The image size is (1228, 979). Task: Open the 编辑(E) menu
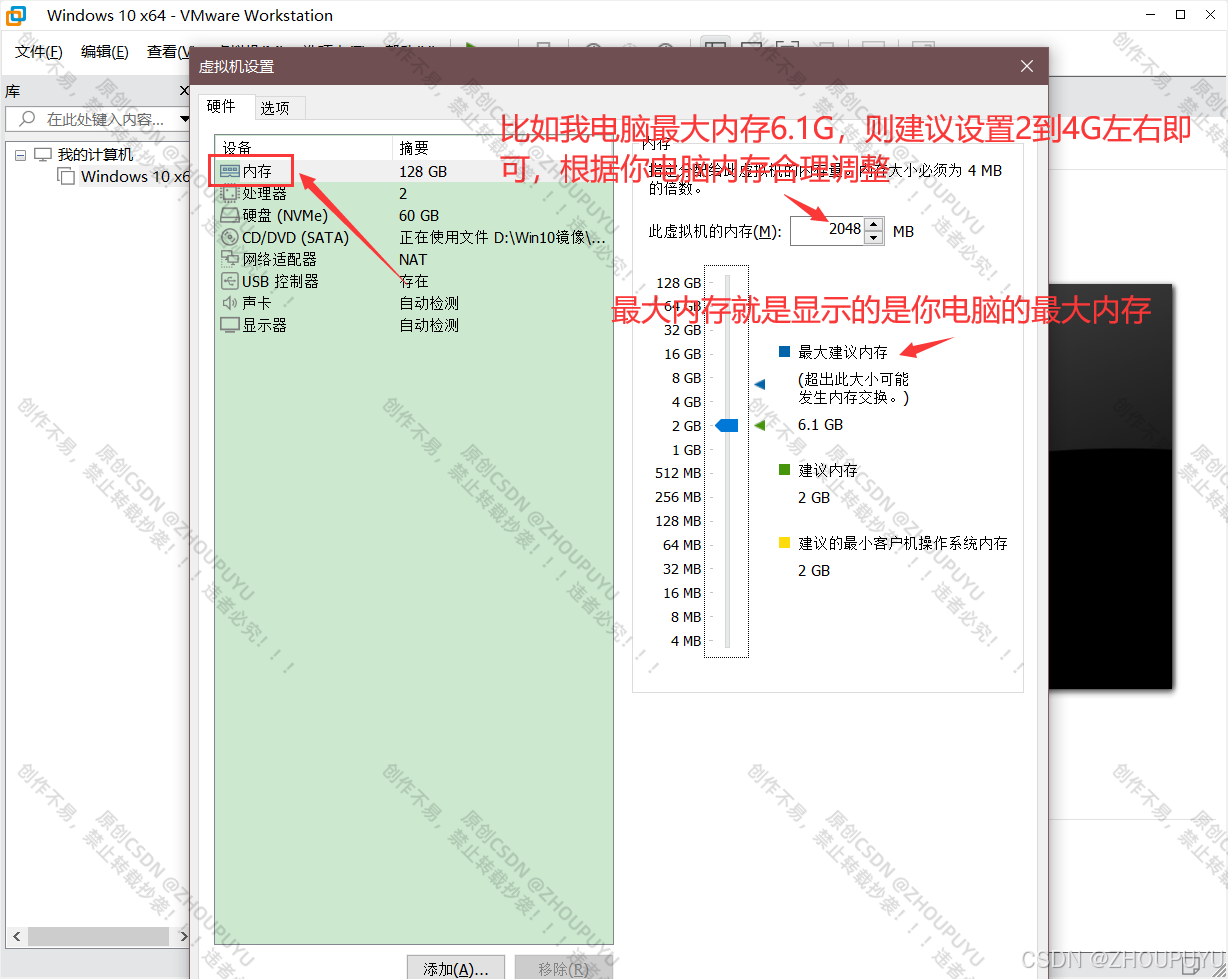click(105, 52)
